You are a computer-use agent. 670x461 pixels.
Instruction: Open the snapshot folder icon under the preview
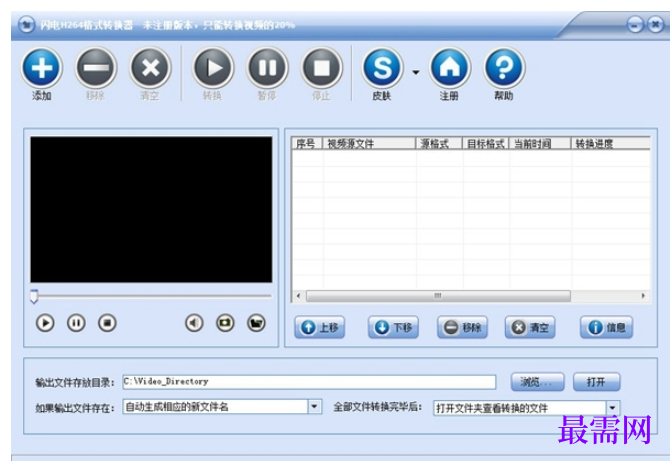point(256,323)
